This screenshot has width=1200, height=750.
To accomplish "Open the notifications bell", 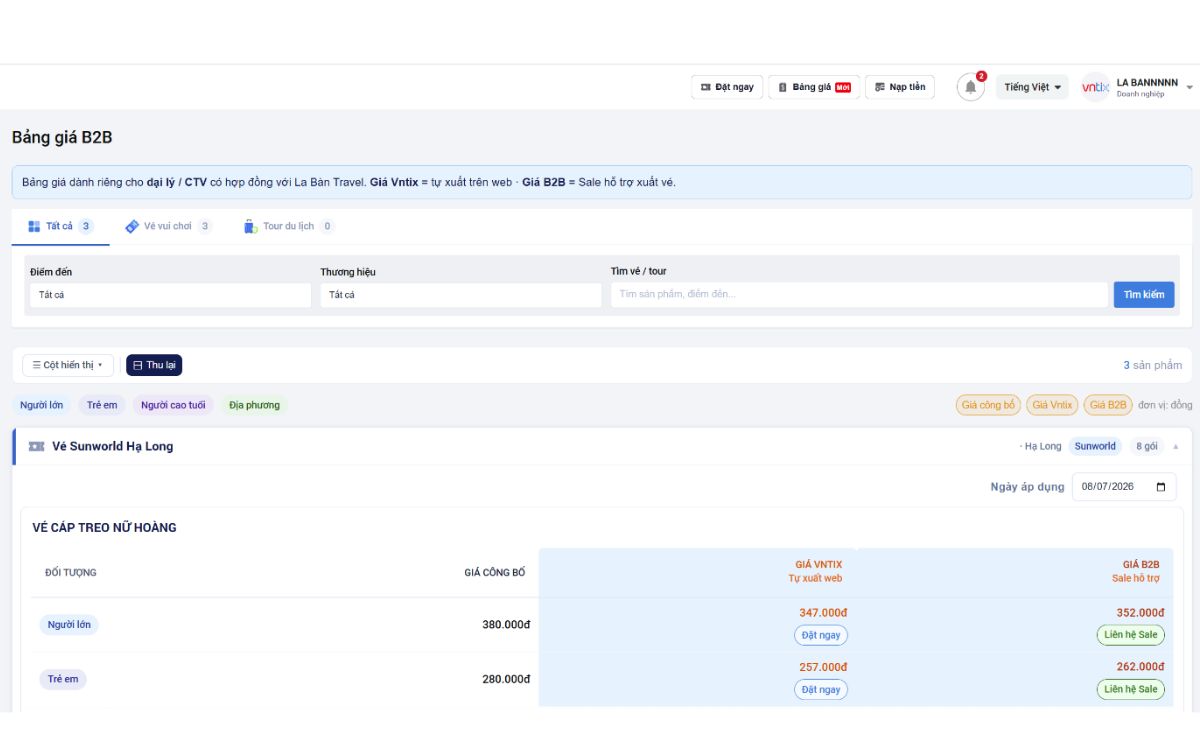I will [x=970, y=87].
